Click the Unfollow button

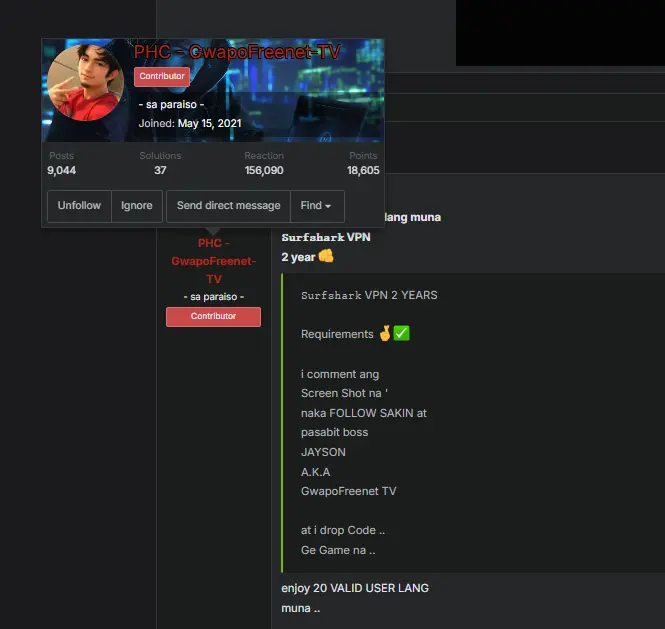pos(79,206)
